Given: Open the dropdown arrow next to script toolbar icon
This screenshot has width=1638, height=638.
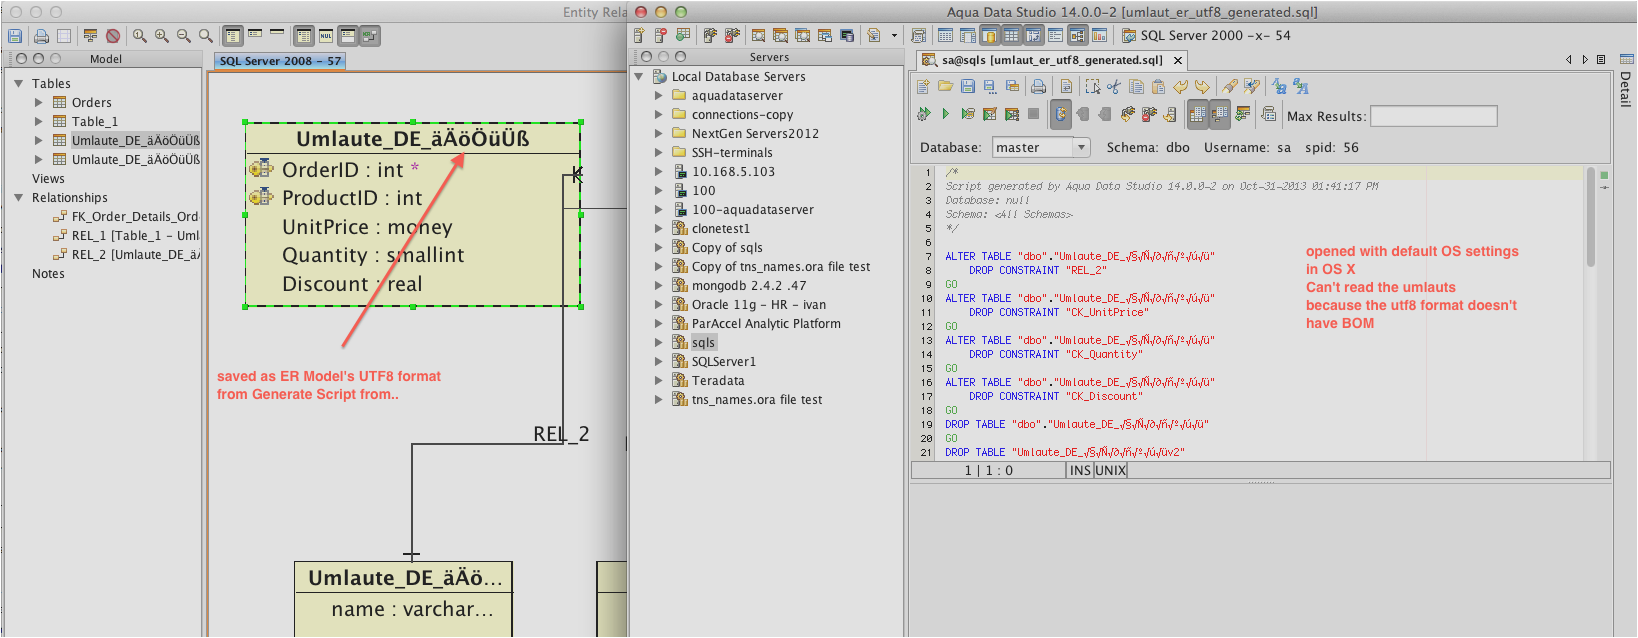Looking at the screenshot, I should click(x=895, y=36).
